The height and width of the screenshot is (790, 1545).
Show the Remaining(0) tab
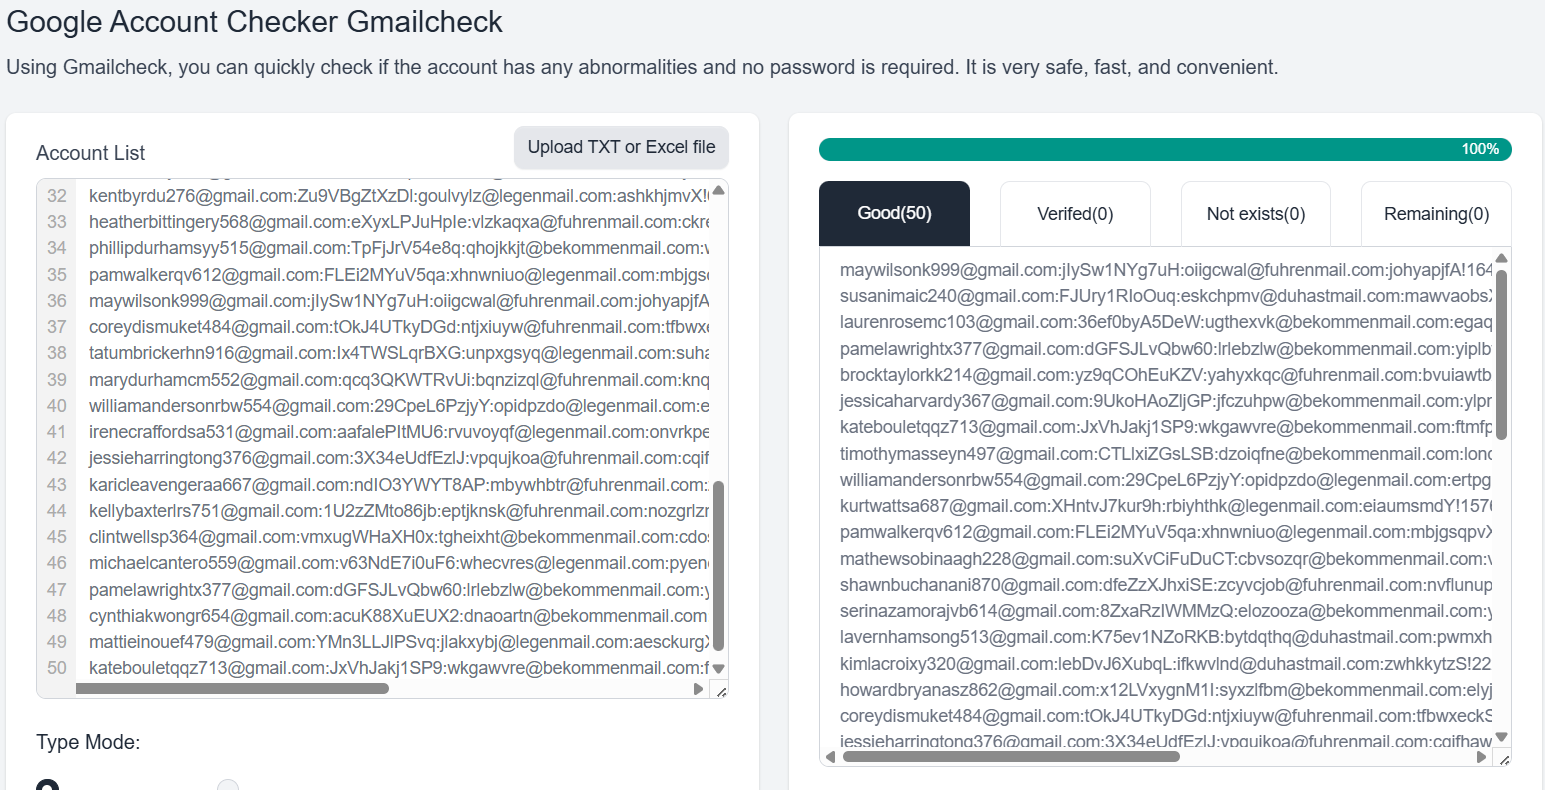[1436, 213]
